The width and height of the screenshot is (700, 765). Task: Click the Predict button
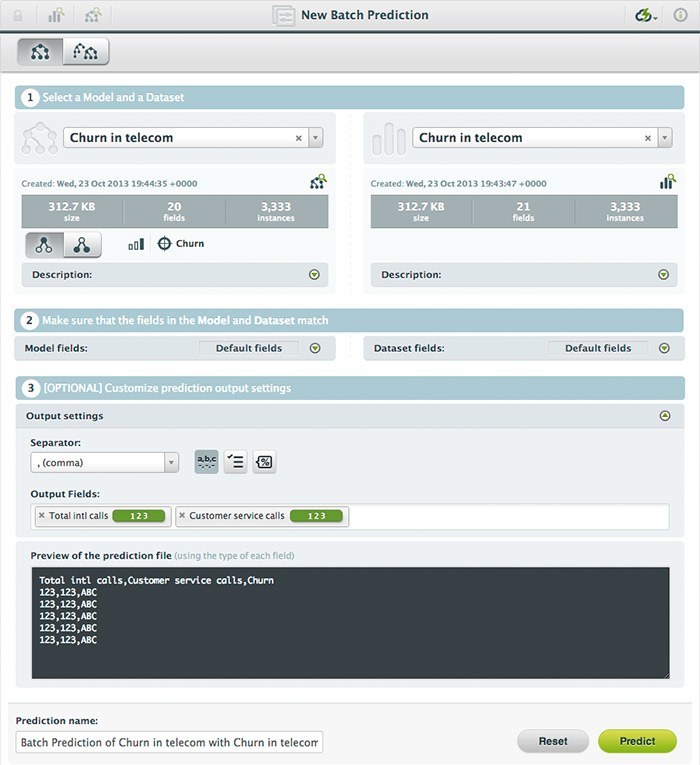[637, 741]
